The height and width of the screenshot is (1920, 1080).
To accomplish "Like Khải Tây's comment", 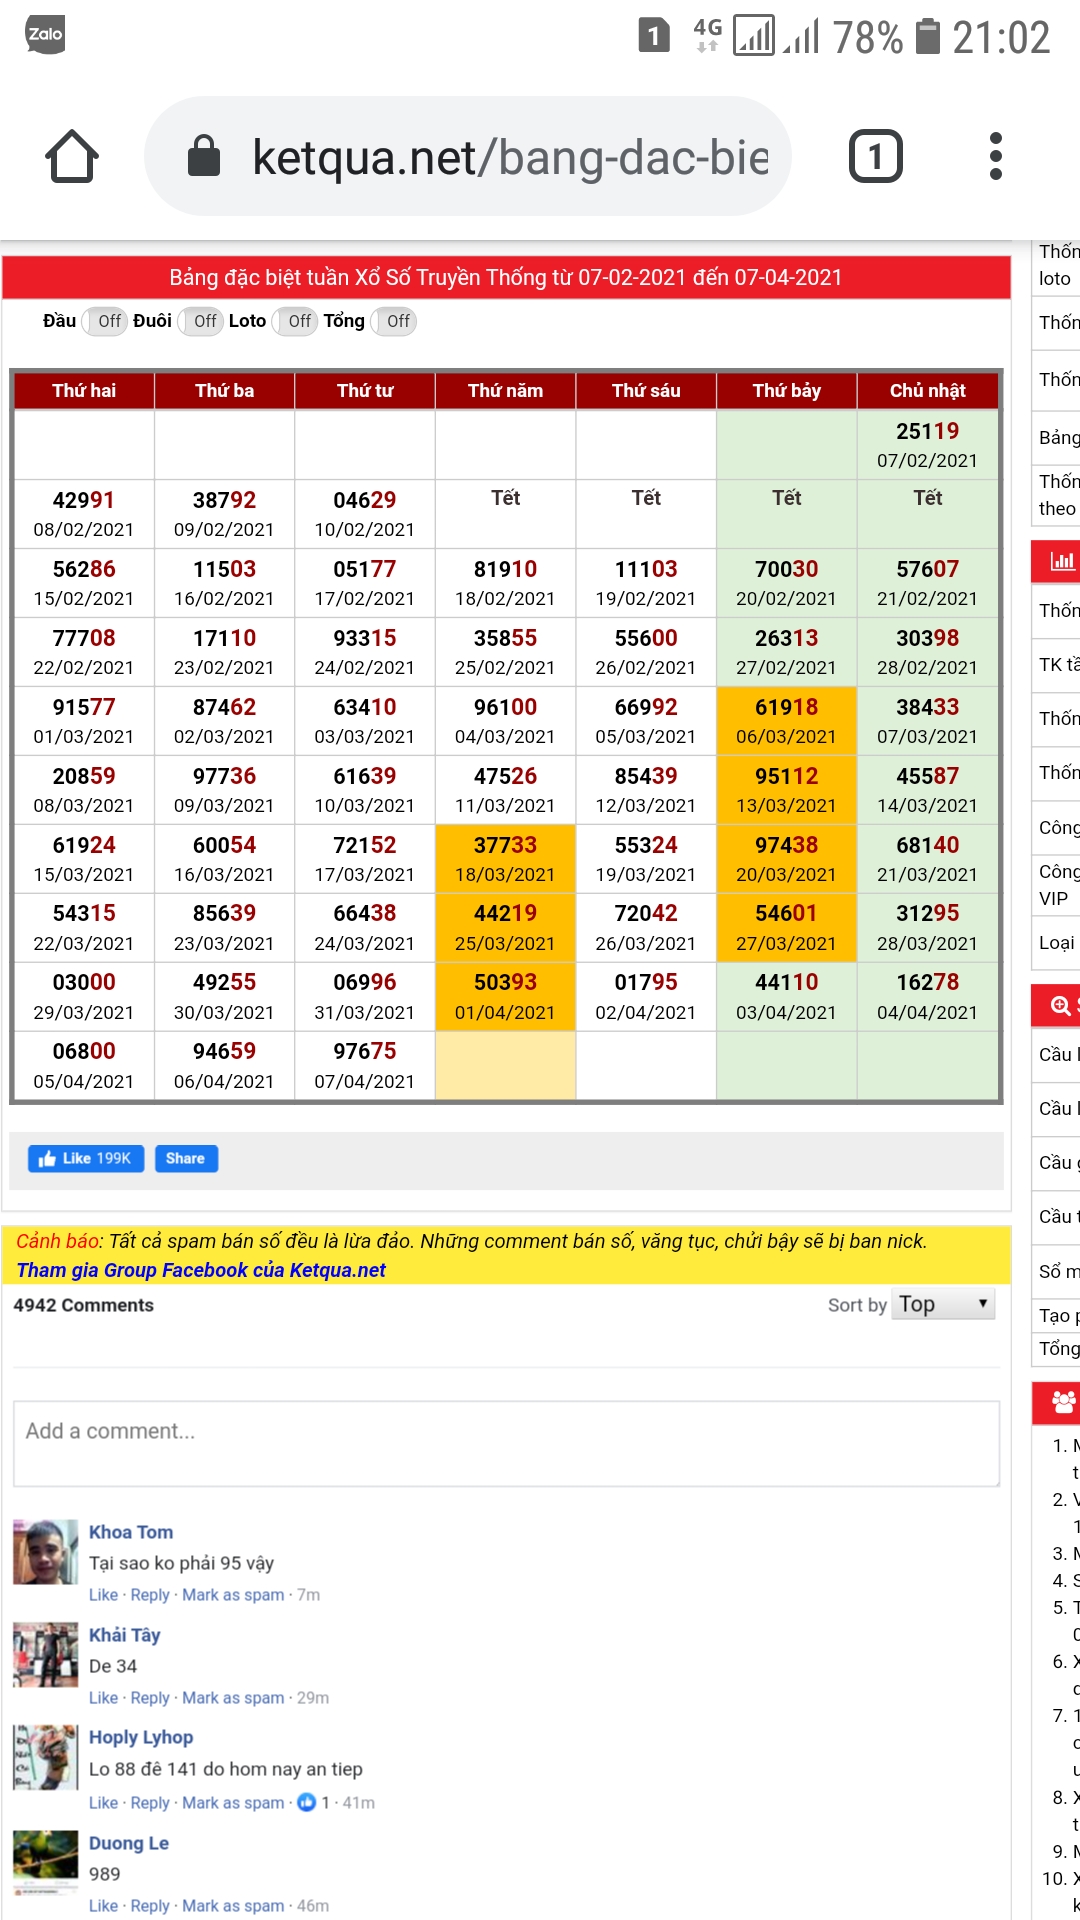I will (103, 1698).
